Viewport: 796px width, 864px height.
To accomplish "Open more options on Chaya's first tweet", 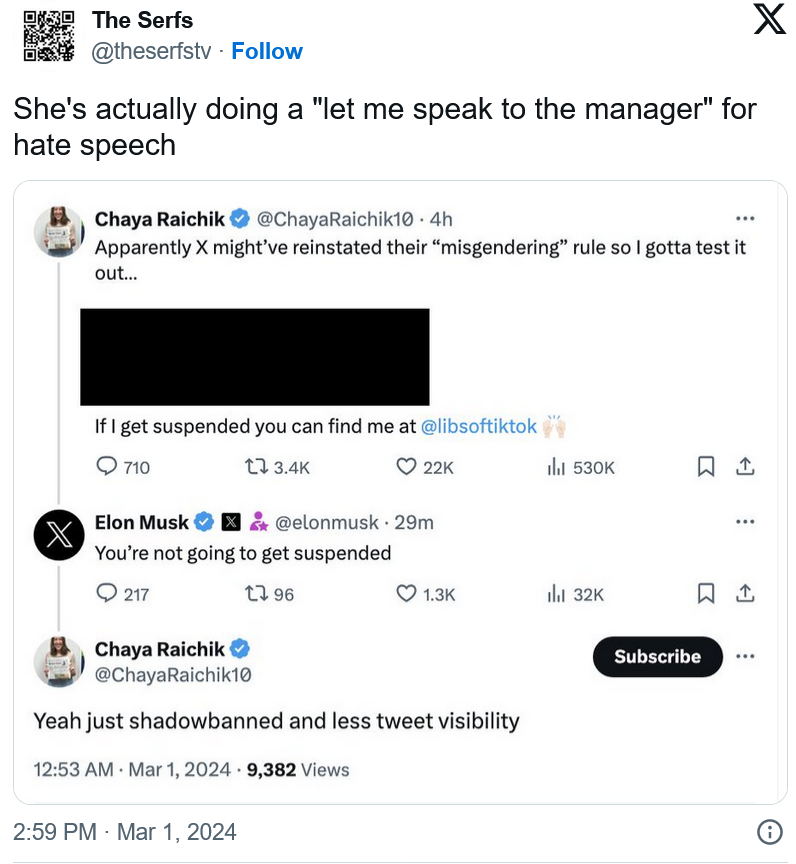I will [x=745, y=219].
